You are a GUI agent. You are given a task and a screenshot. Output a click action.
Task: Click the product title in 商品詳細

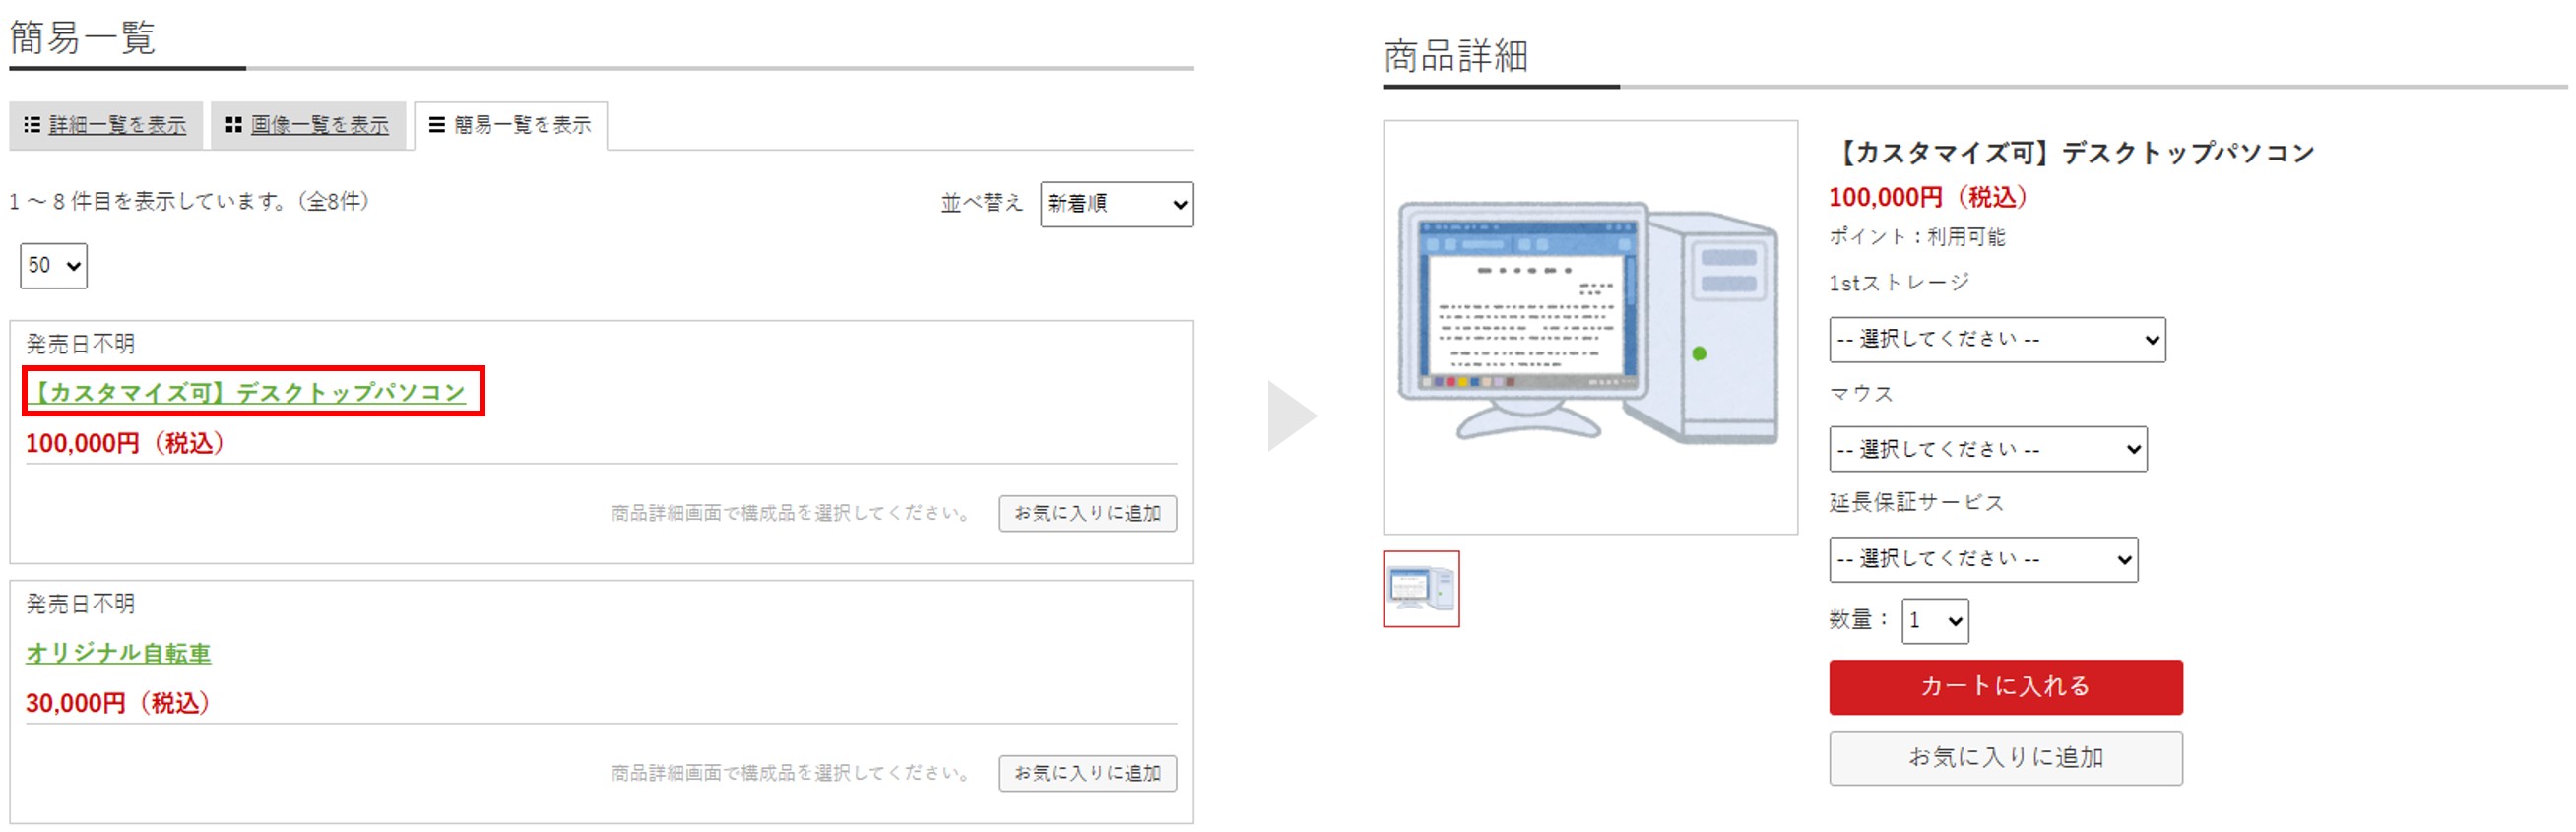click(x=2072, y=153)
